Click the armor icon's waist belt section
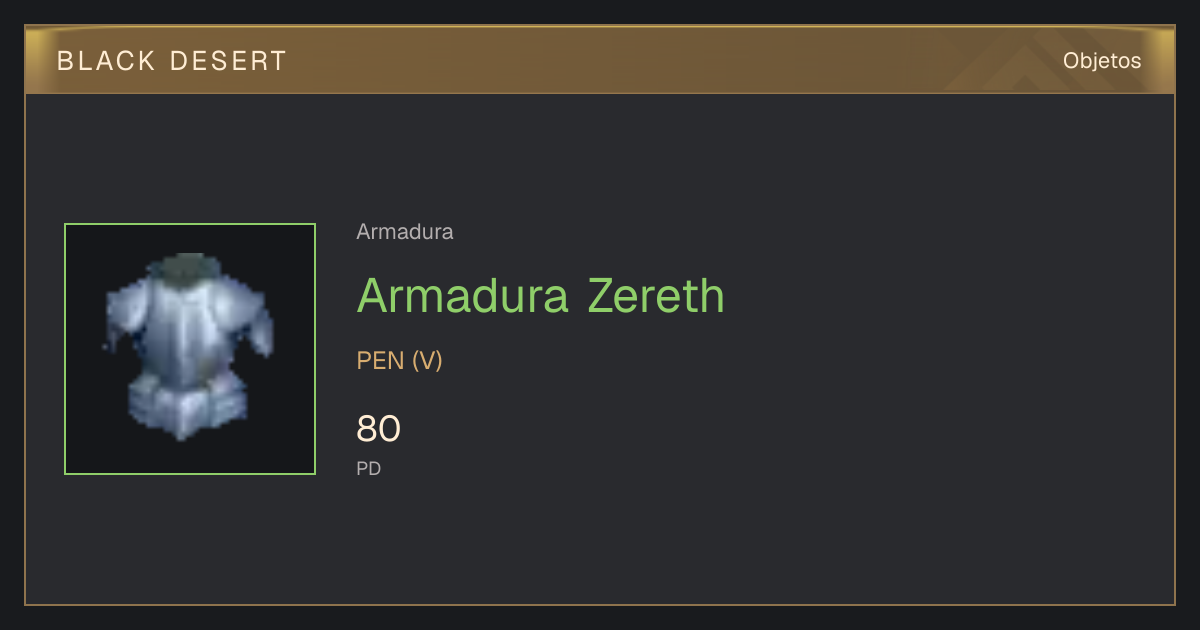 click(189, 405)
